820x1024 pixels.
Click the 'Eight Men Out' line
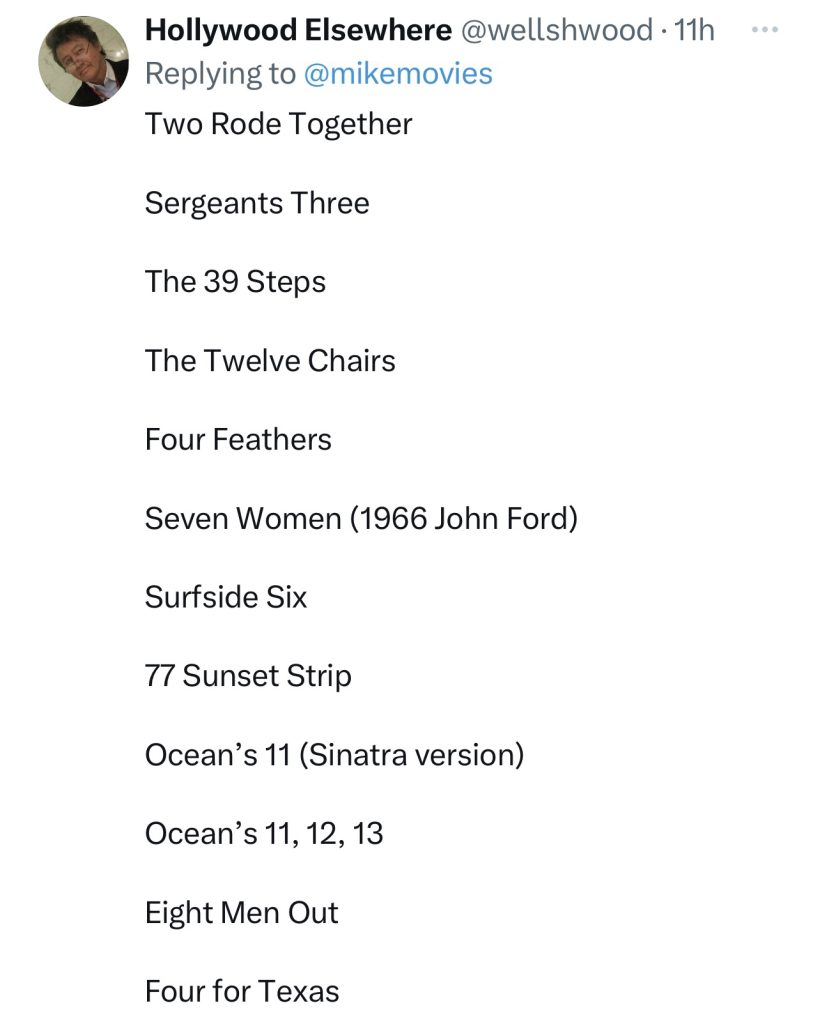(x=242, y=912)
